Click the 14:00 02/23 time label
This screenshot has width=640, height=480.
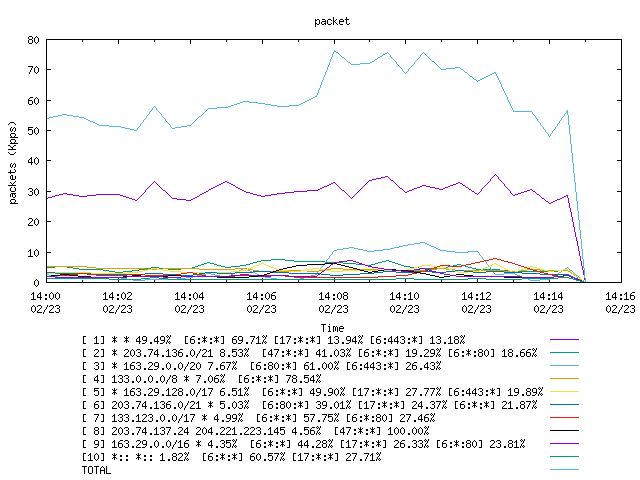(45, 302)
